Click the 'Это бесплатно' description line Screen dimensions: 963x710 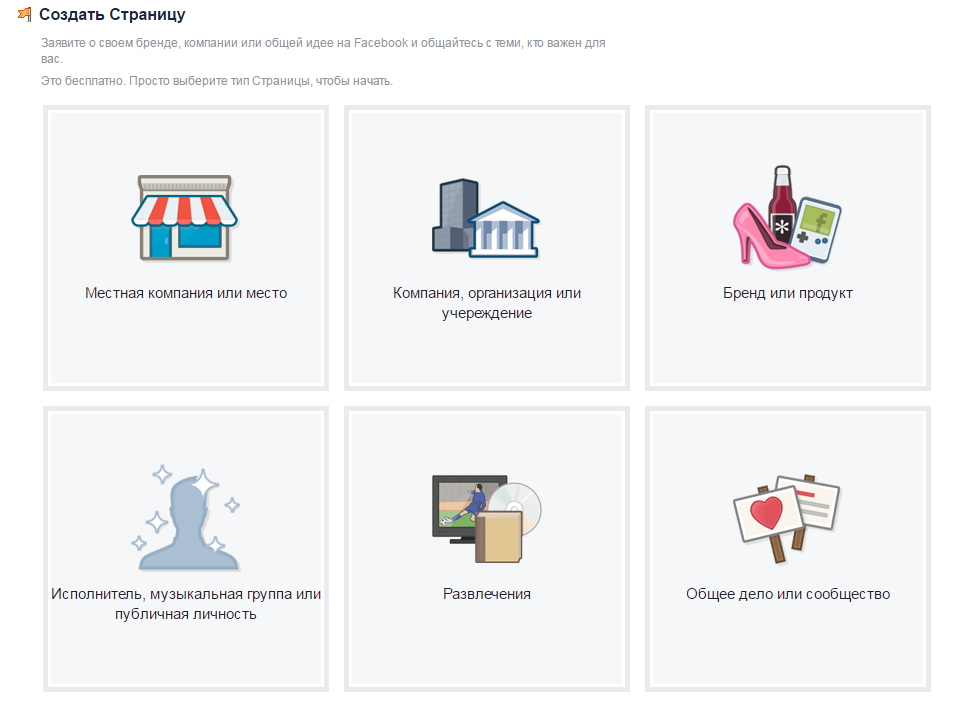coord(217,80)
